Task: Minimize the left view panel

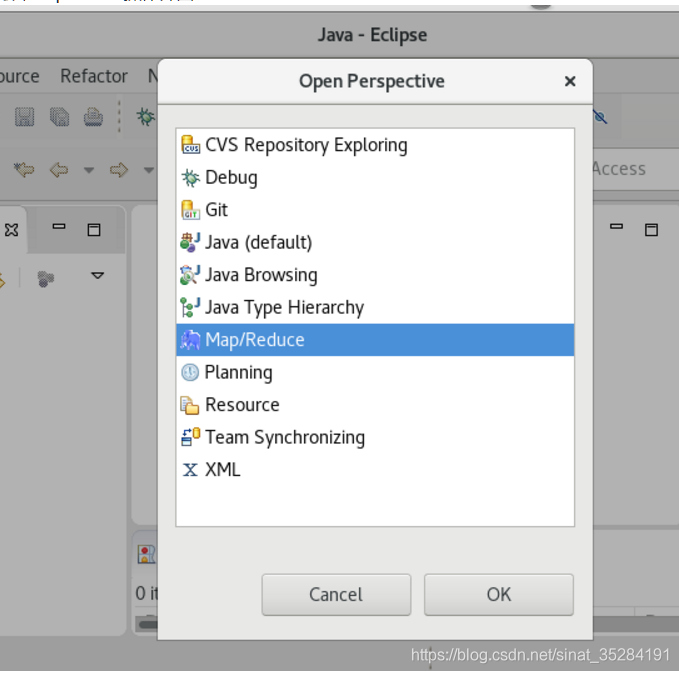Action: [x=59, y=226]
